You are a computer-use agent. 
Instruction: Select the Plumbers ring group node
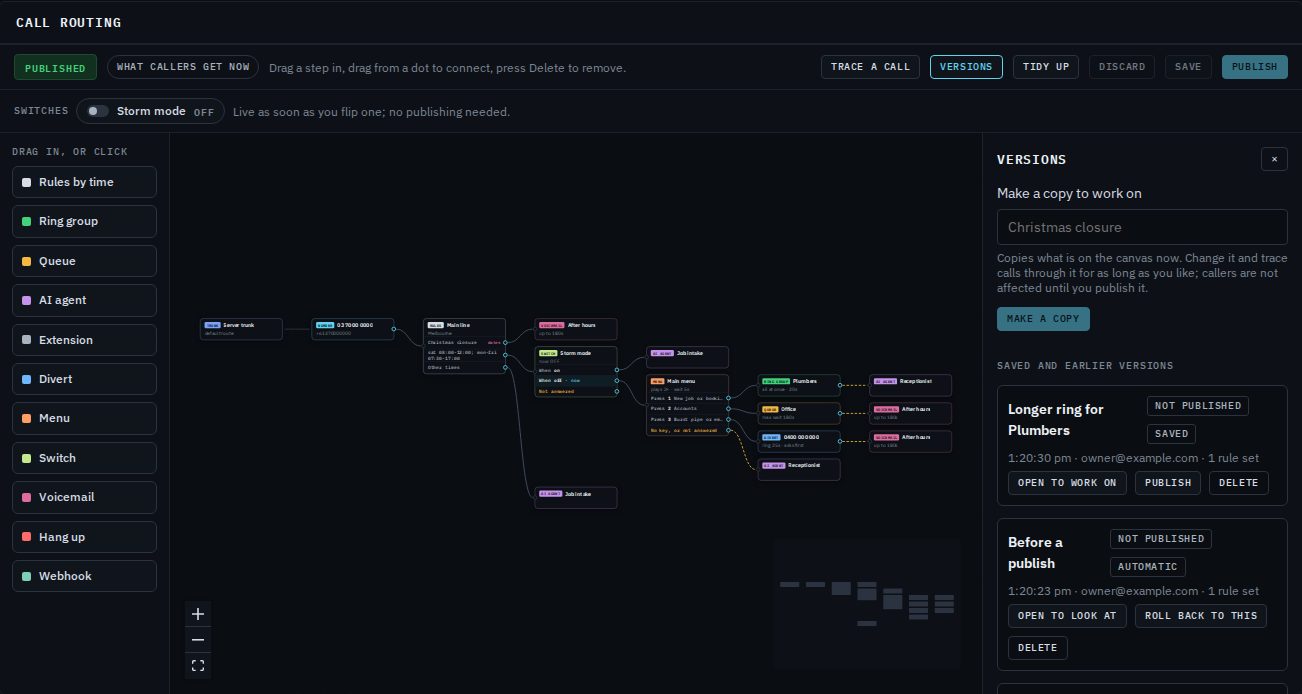799,385
